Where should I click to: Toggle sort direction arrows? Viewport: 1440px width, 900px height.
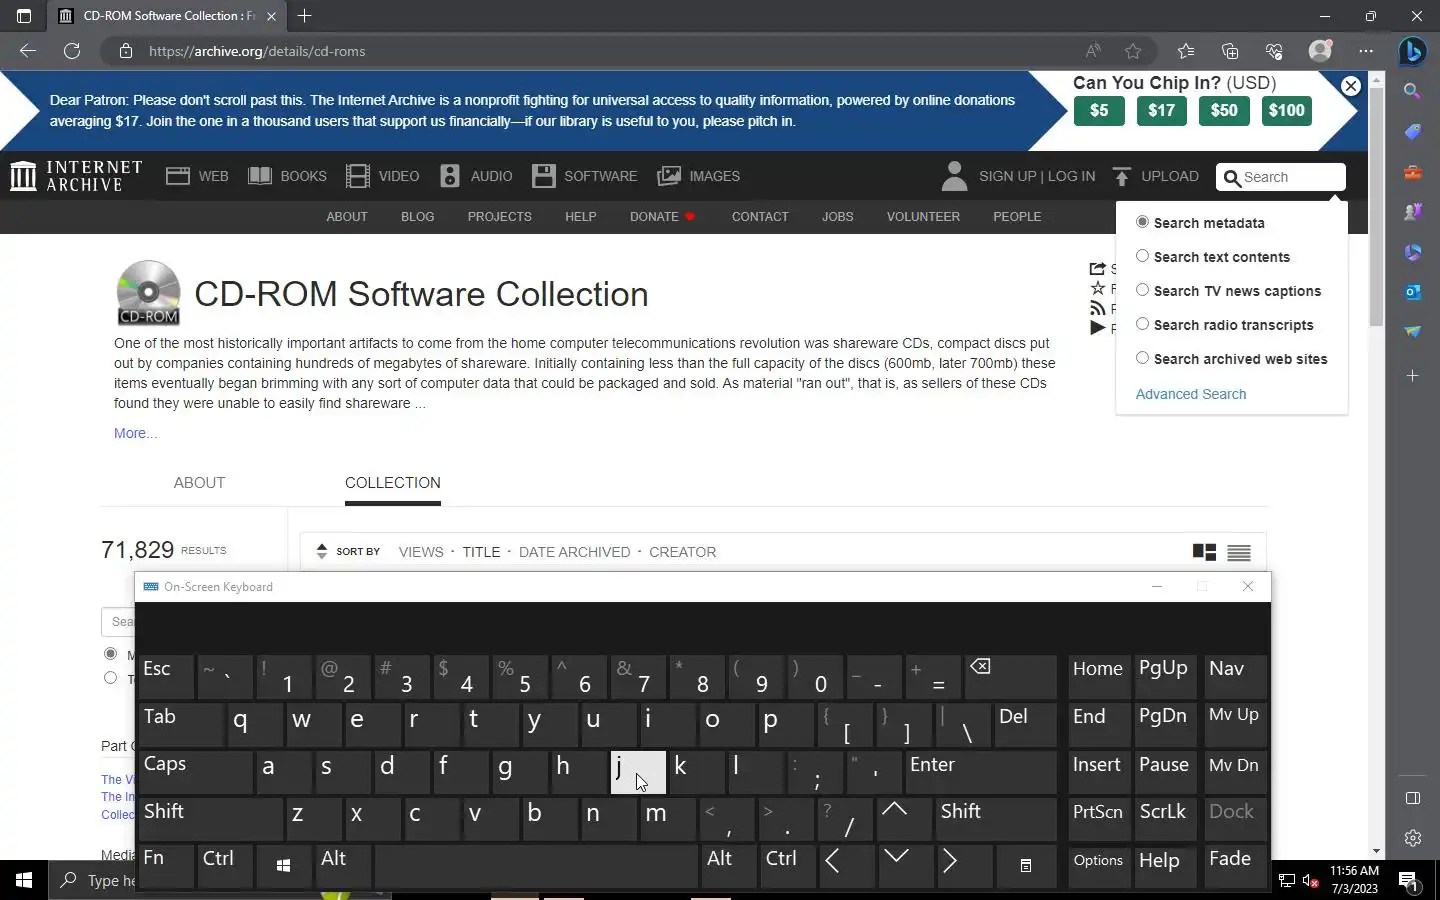coord(322,551)
